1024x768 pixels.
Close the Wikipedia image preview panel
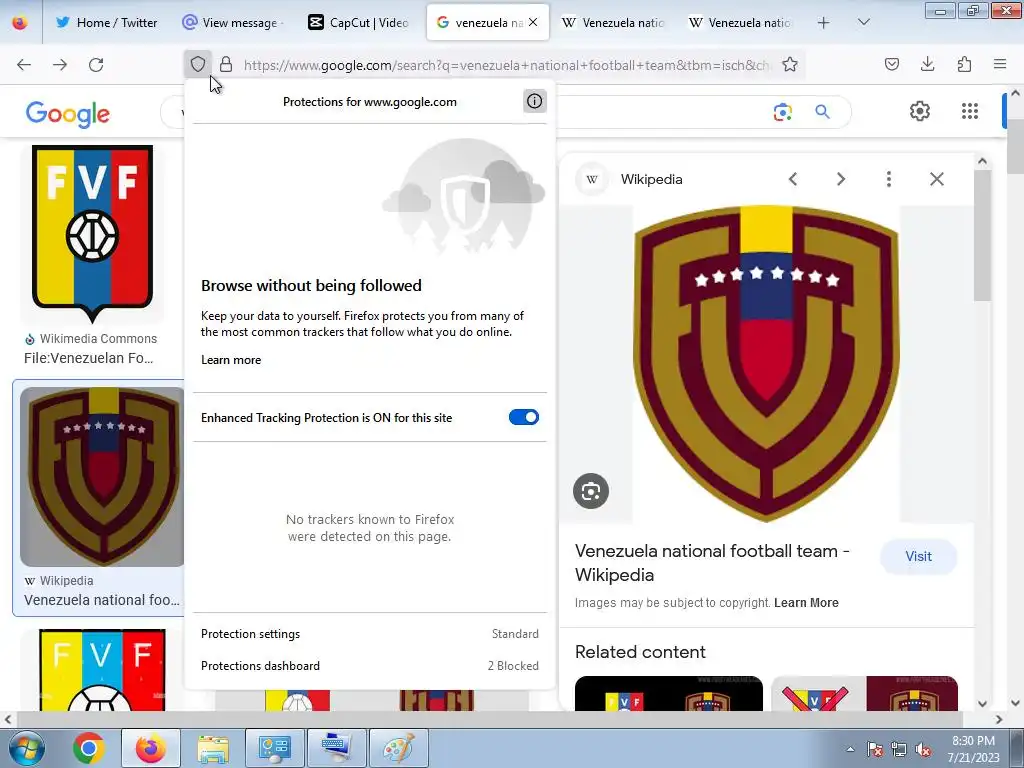(x=936, y=179)
